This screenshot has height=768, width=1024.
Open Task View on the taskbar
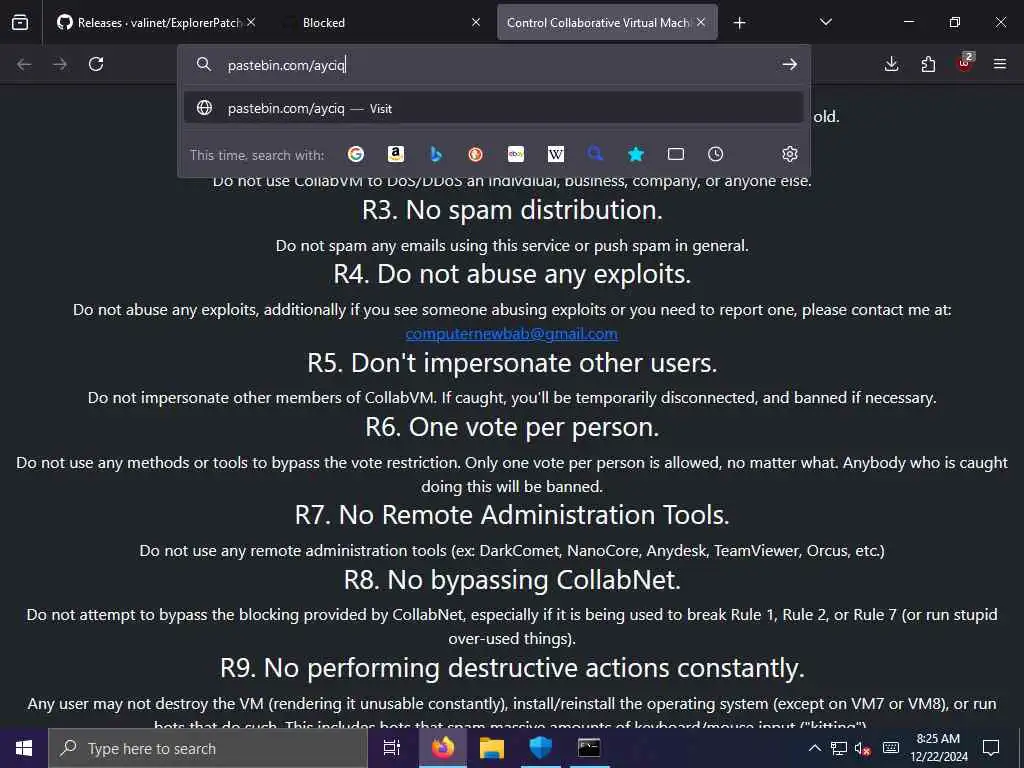[392, 748]
